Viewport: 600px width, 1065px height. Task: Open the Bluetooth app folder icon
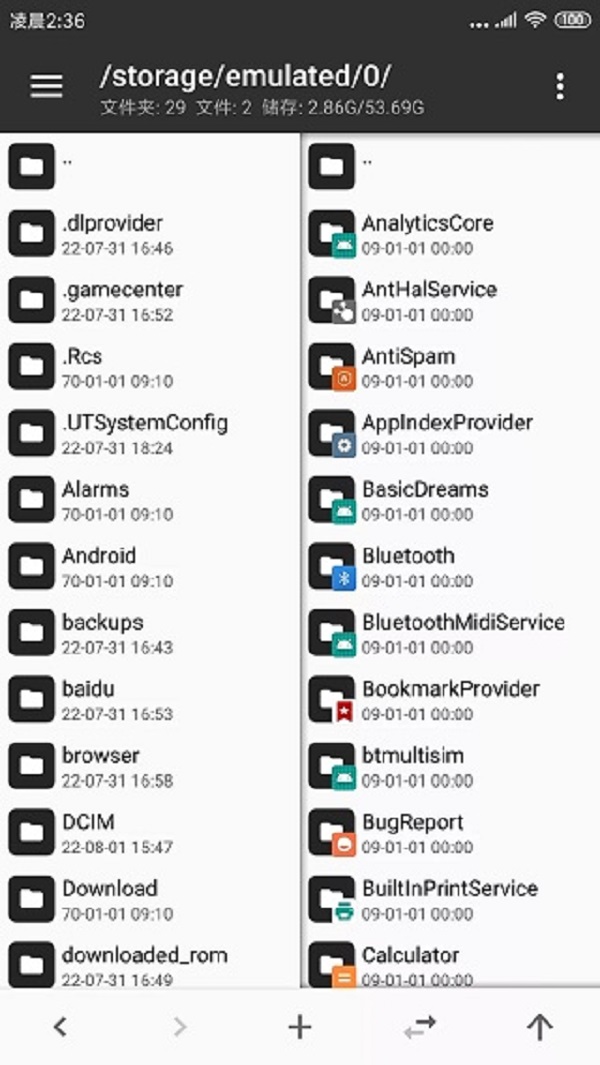tap(332, 566)
